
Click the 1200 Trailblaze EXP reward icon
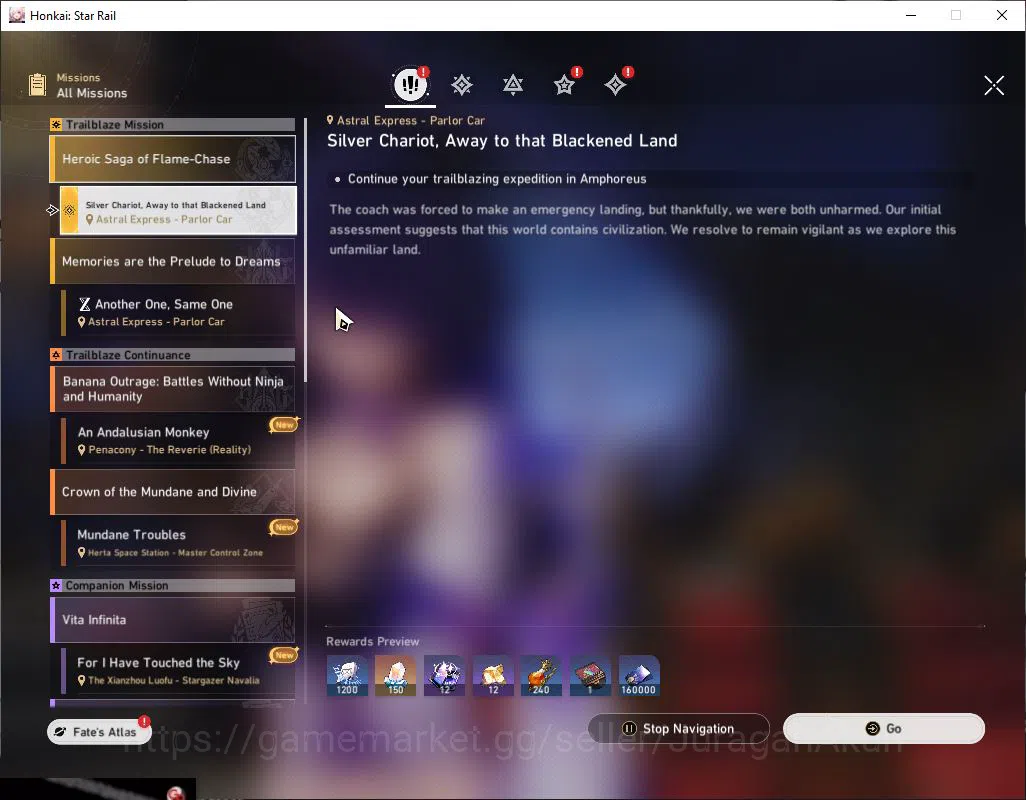pyautogui.click(x=347, y=676)
